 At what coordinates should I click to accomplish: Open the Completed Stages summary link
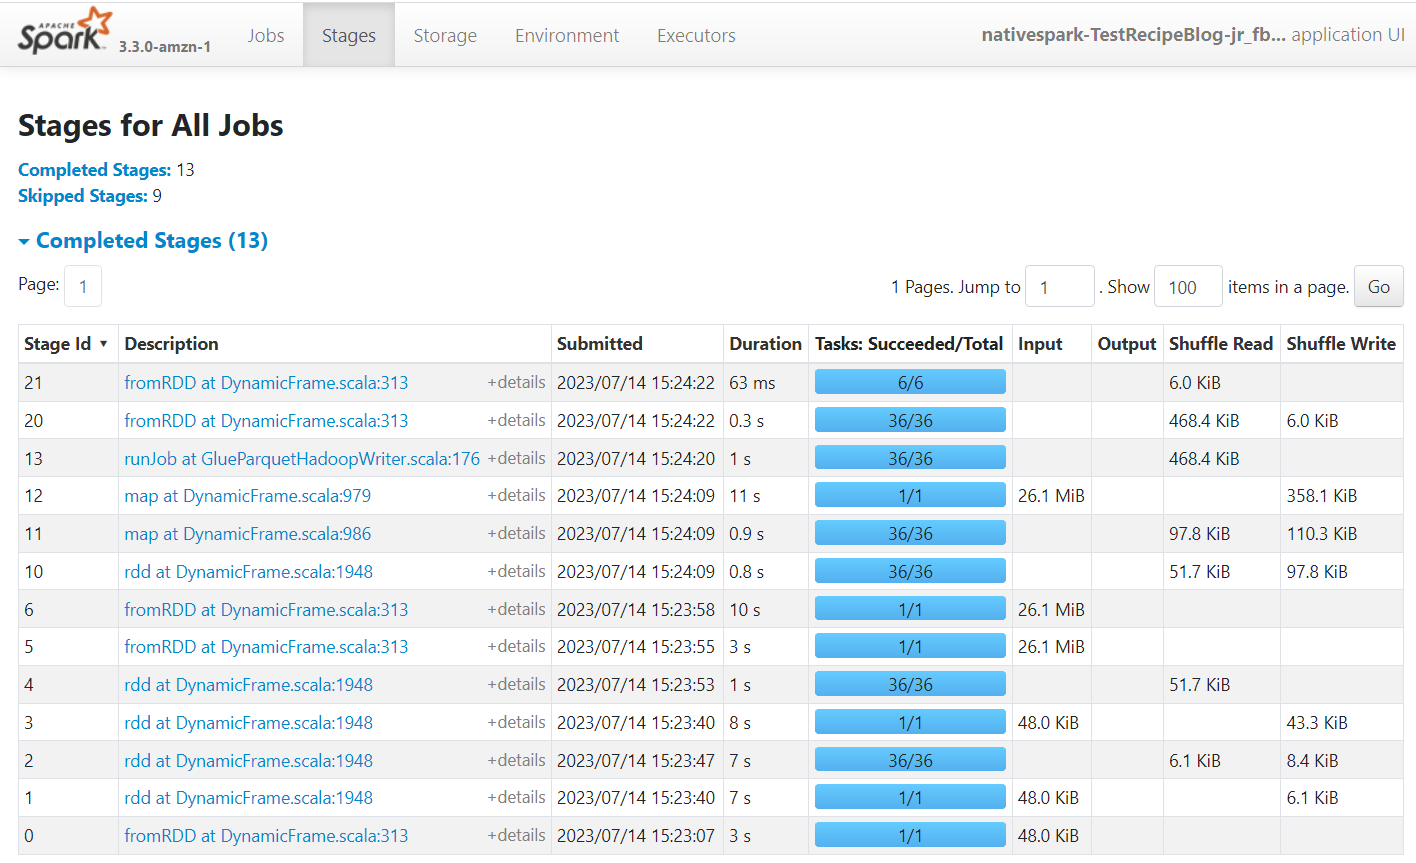(x=94, y=170)
